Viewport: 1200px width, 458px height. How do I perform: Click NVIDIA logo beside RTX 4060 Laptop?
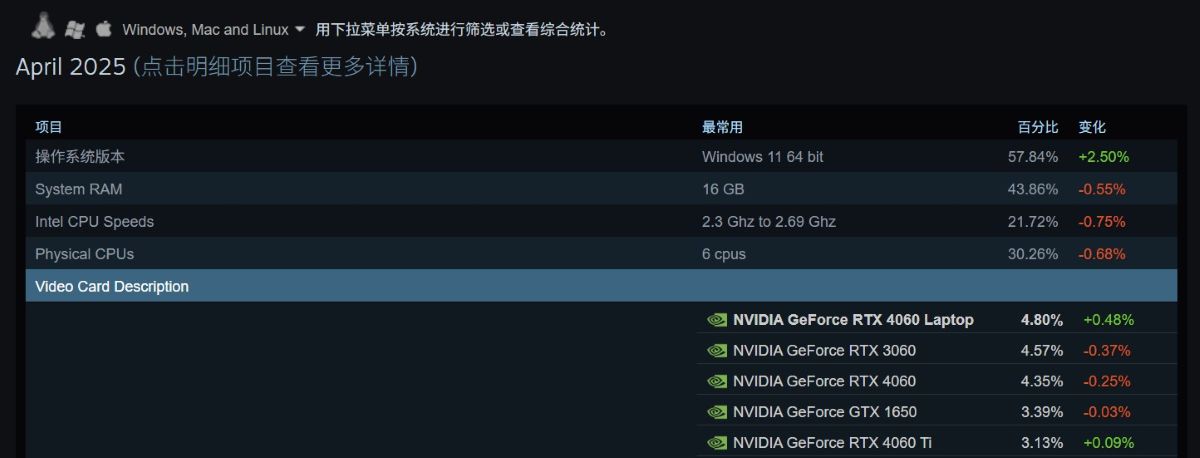tap(717, 320)
